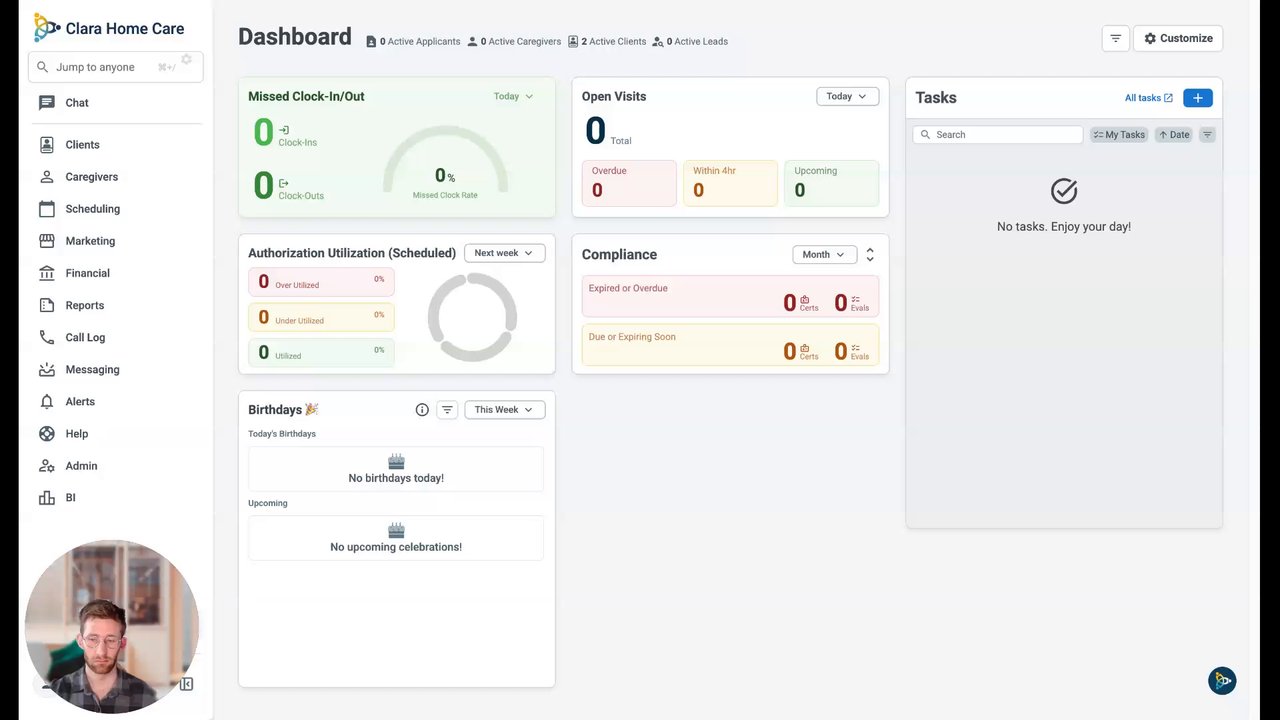Click the dashboard filter icon beside Customize
1280x720 pixels.
tap(1115, 39)
